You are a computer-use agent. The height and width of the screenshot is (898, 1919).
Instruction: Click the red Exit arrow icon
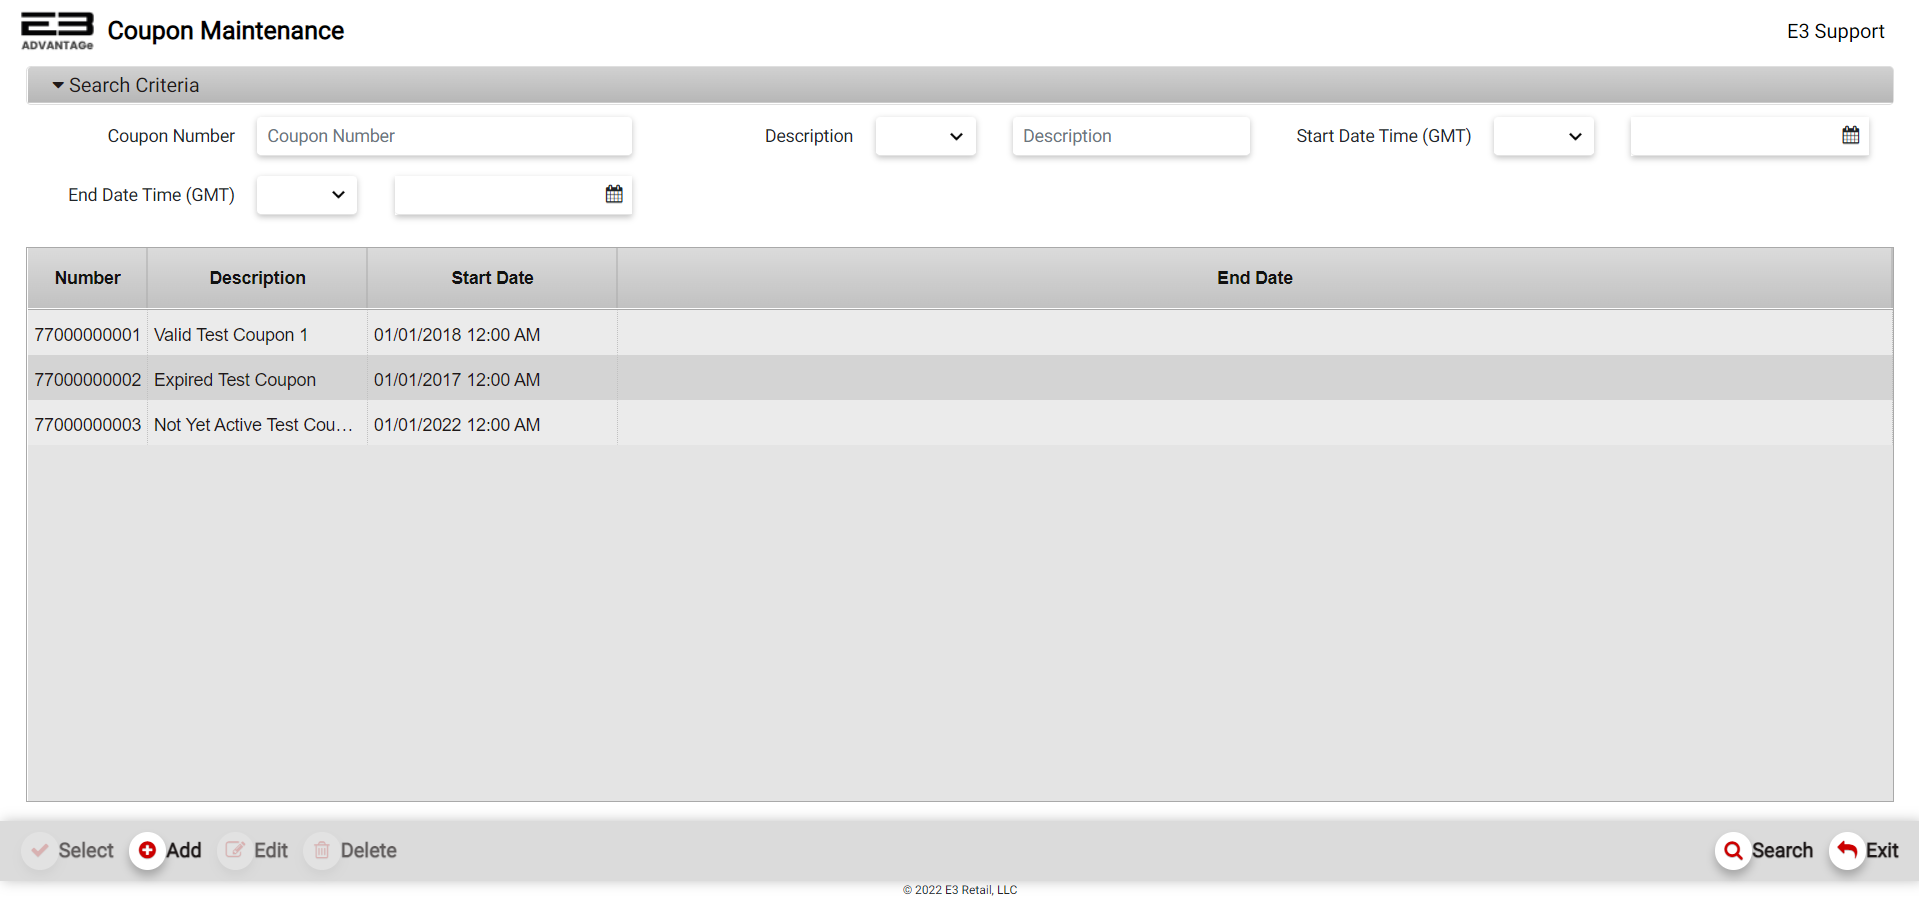[1847, 850]
